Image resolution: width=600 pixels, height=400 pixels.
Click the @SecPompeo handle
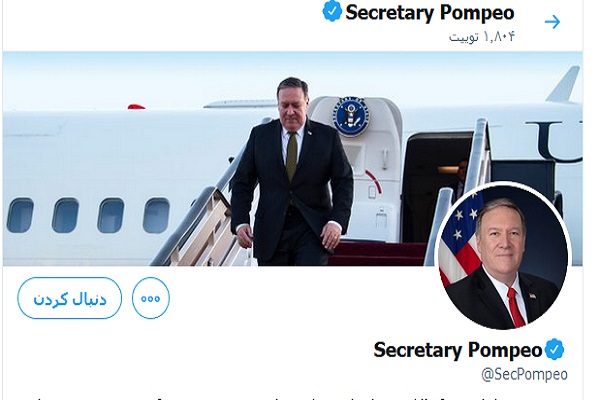point(524,374)
